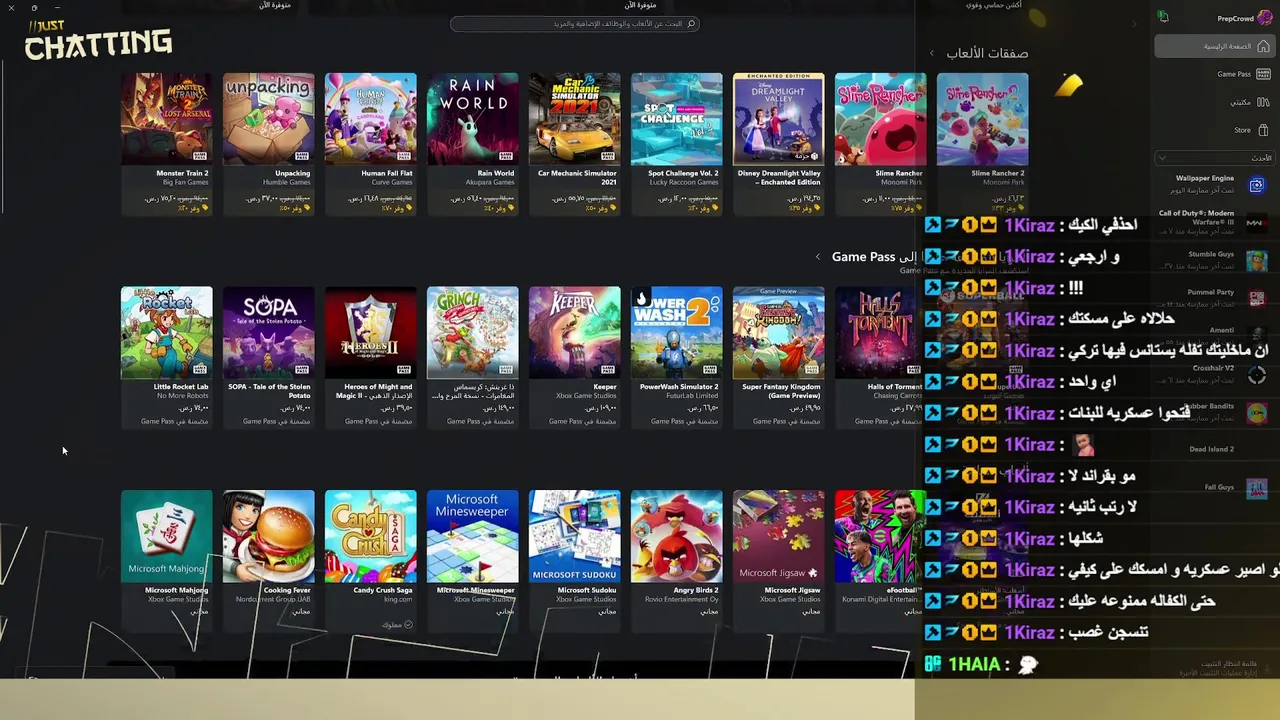Open the الأحدث sort dropdown
This screenshot has height=720, width=1280.
(x=1217, y=158)
